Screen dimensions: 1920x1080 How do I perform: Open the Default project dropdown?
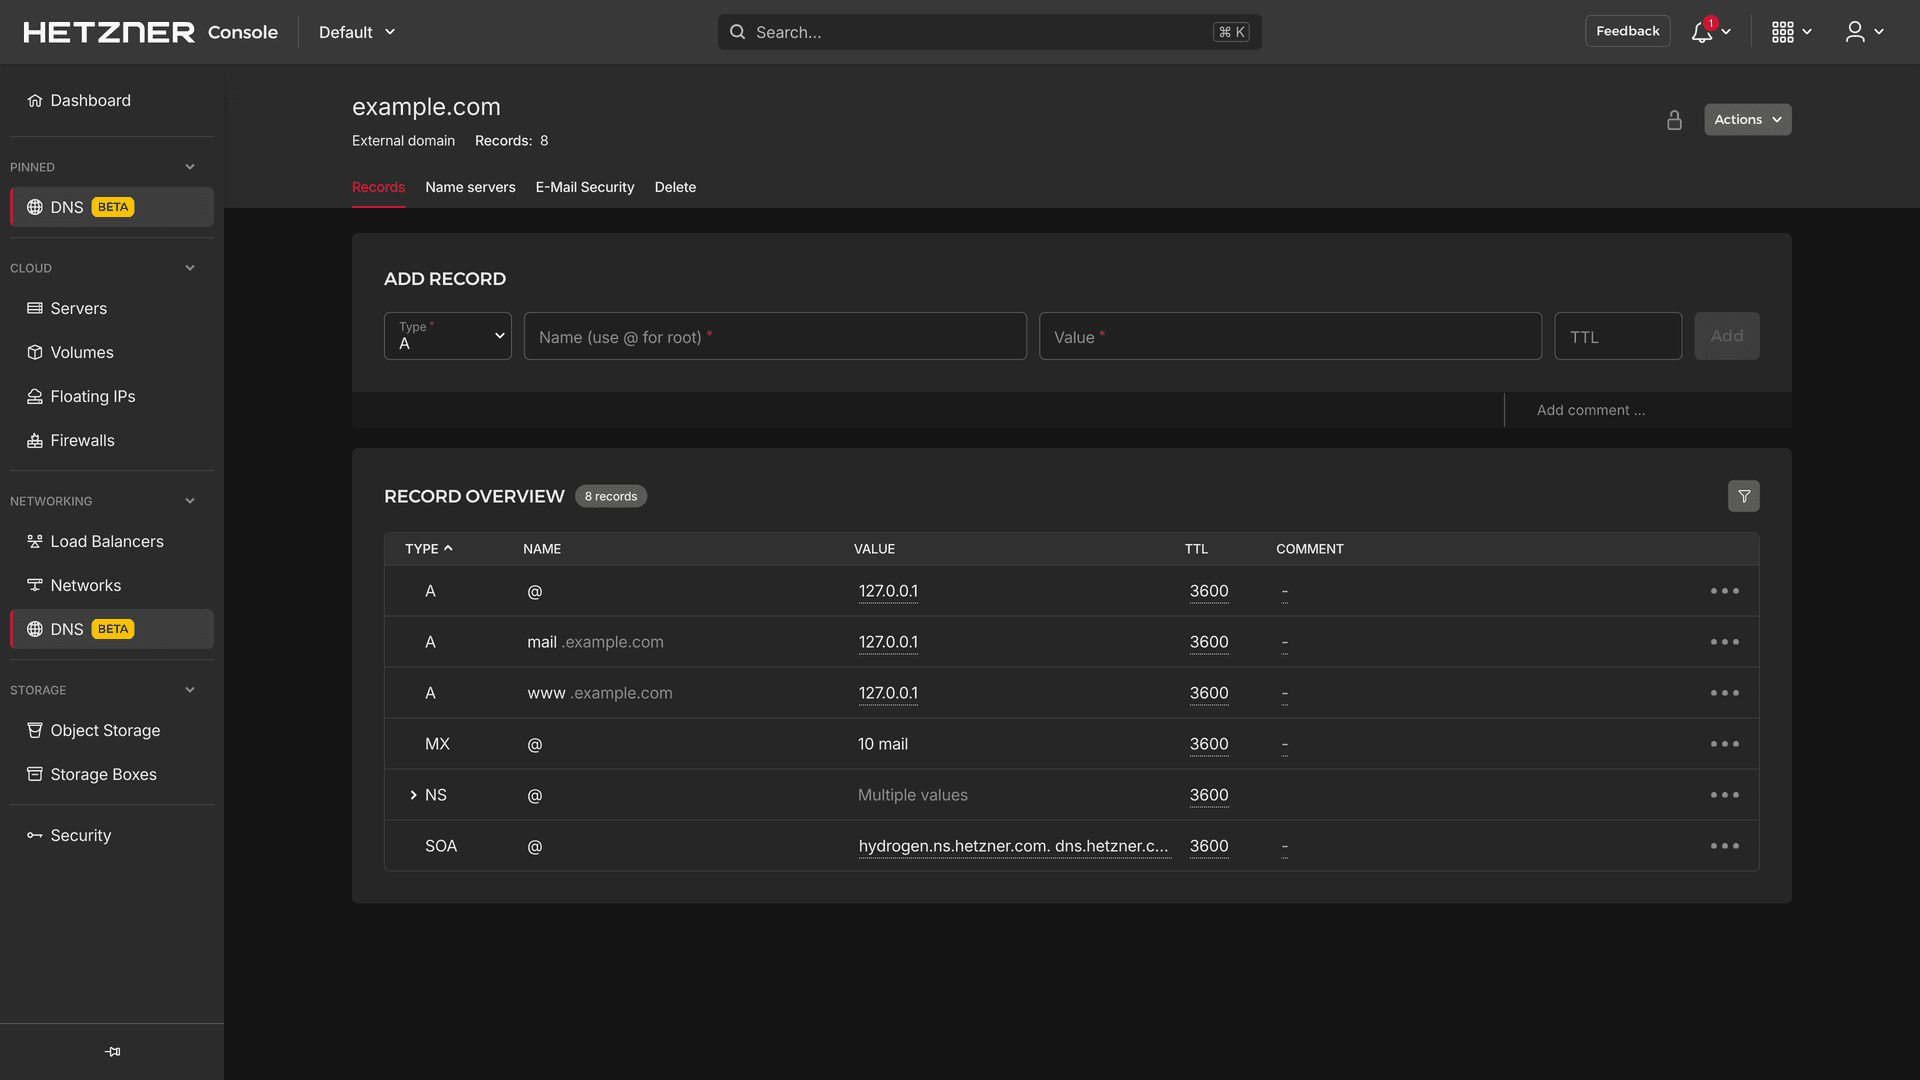[357, 32]
